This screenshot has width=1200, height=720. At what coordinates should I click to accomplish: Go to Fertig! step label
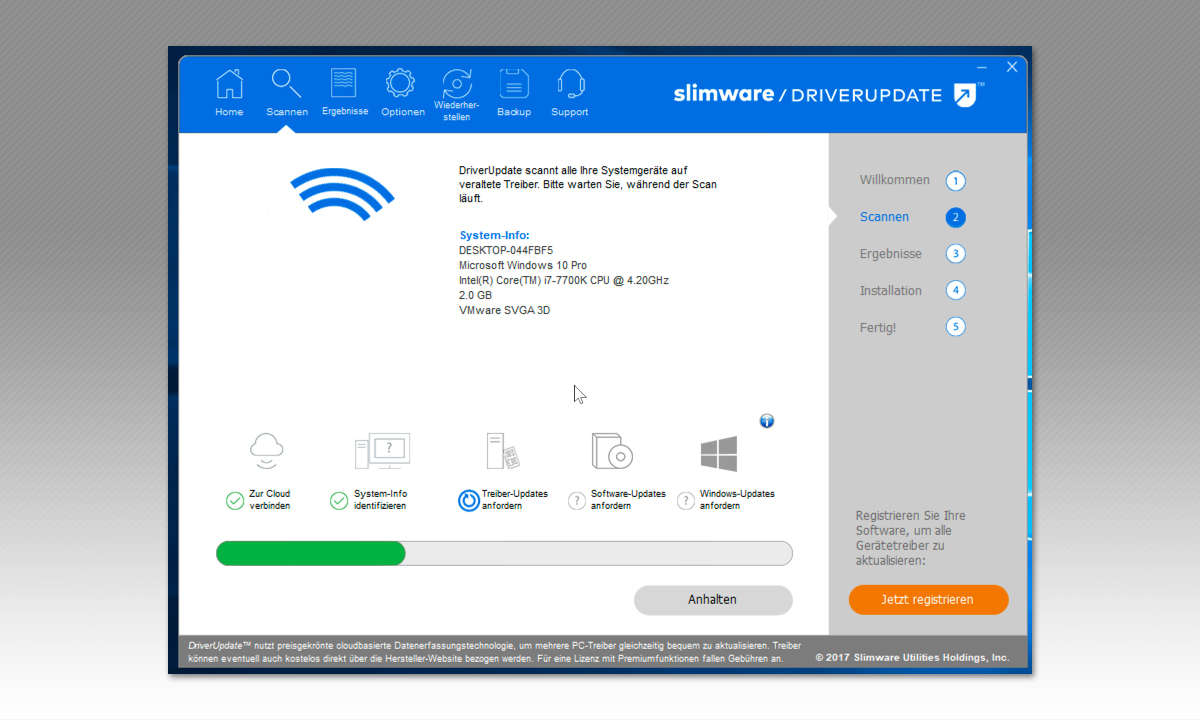tap(878, 327)
